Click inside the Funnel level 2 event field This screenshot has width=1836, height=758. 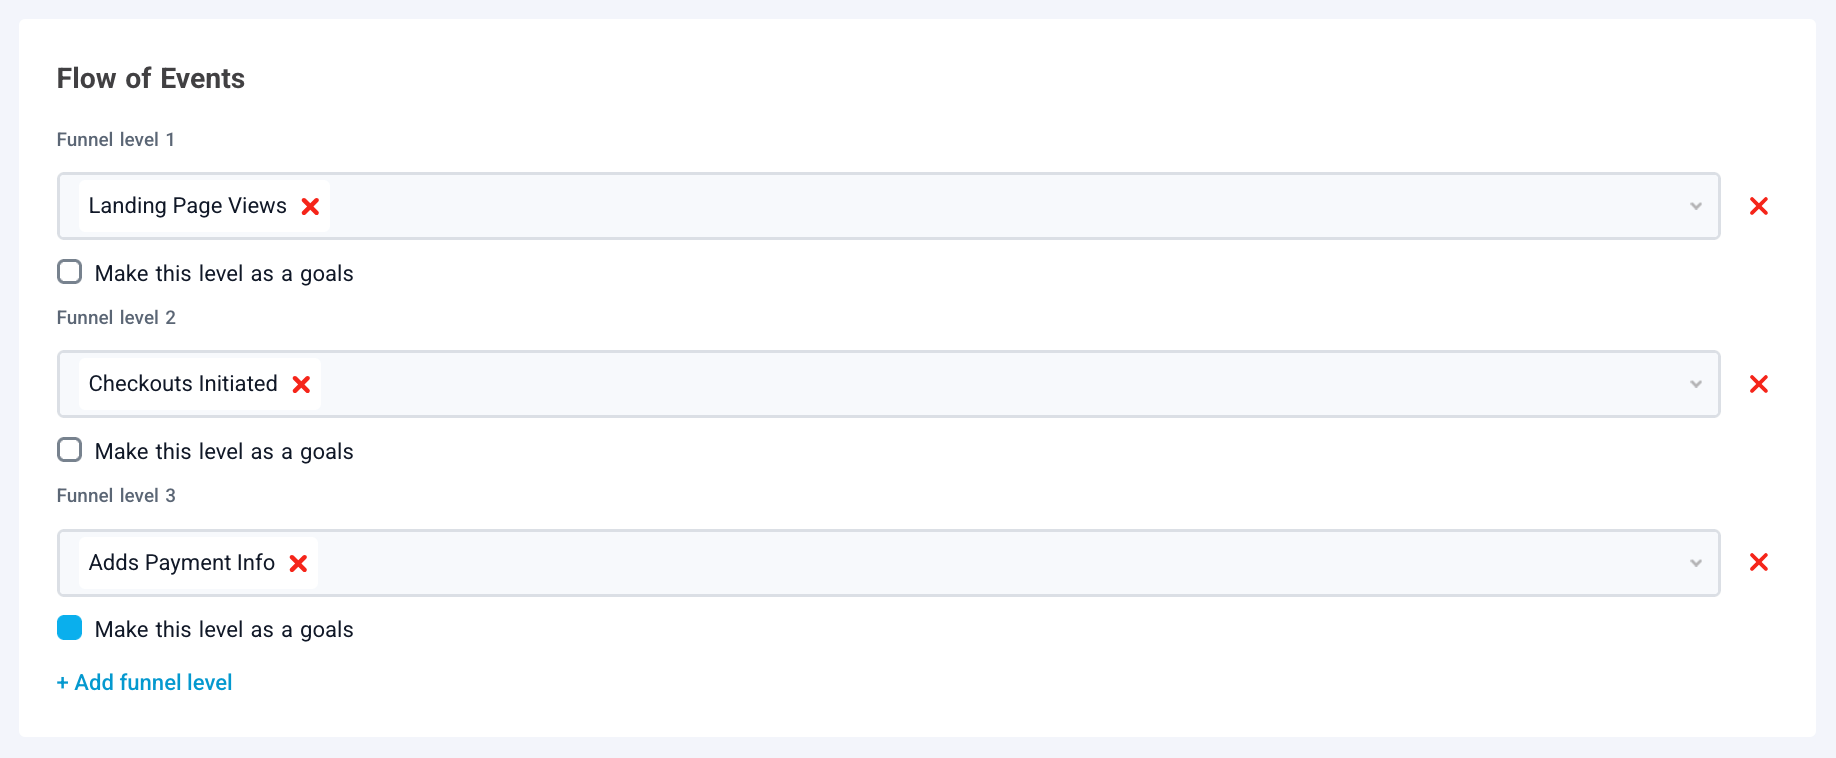[x=1000, y=385]
